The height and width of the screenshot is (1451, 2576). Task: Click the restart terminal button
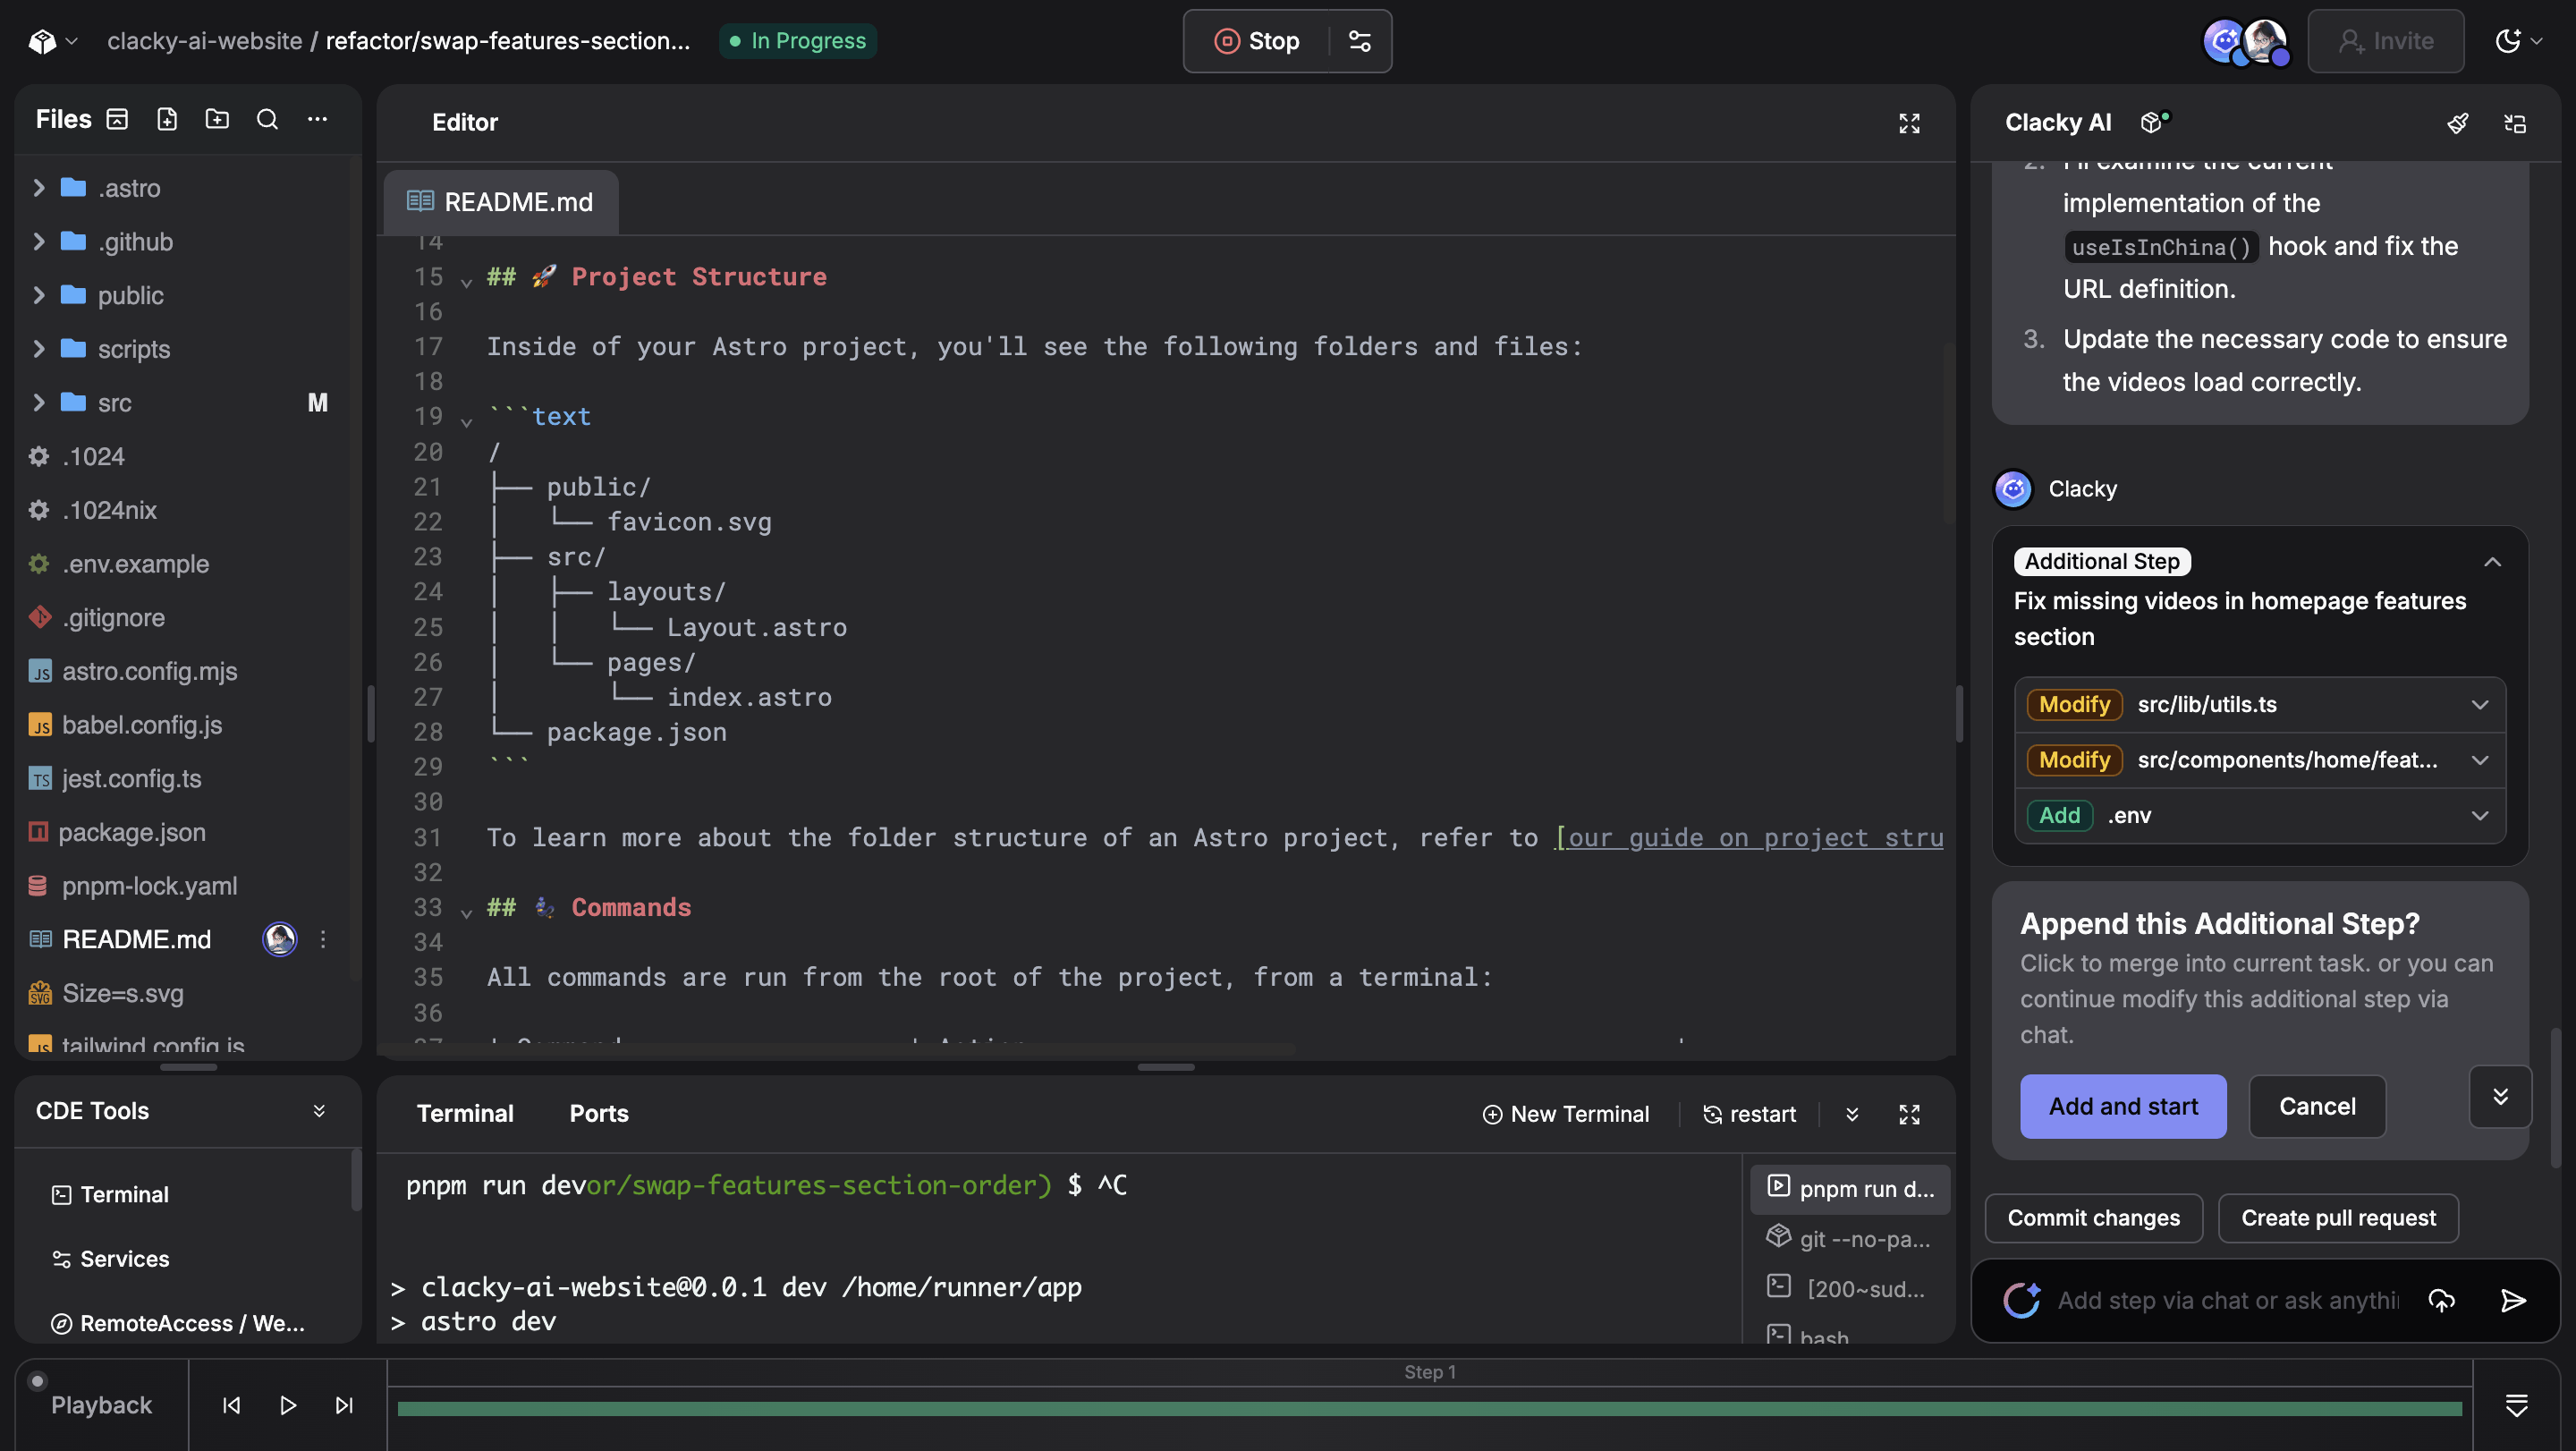1749,1114
